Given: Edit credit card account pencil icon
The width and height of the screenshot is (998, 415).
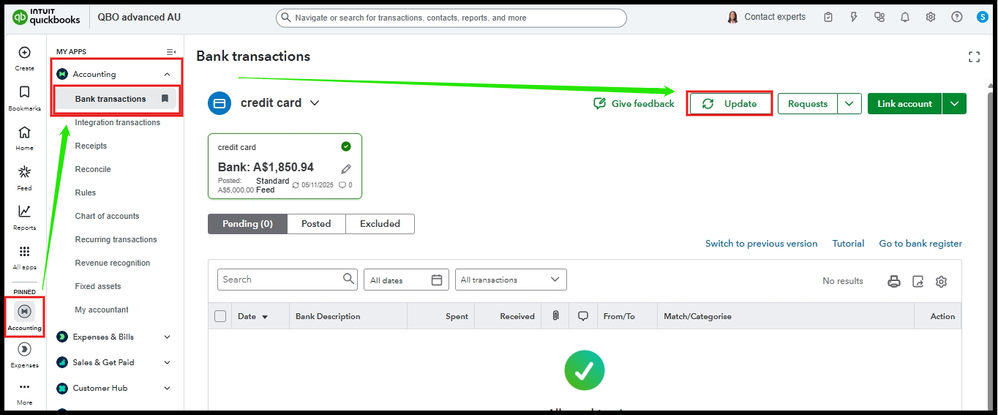Looking at the screenshot, I should 346,169.
